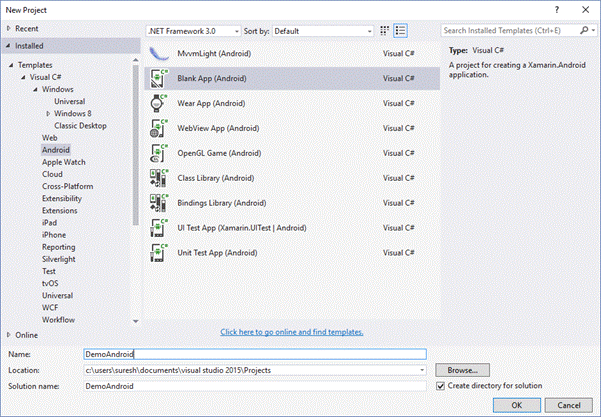The width and height of the screenshot is (601, 417).
Task: Select the Web category
Action: point(50,138)
